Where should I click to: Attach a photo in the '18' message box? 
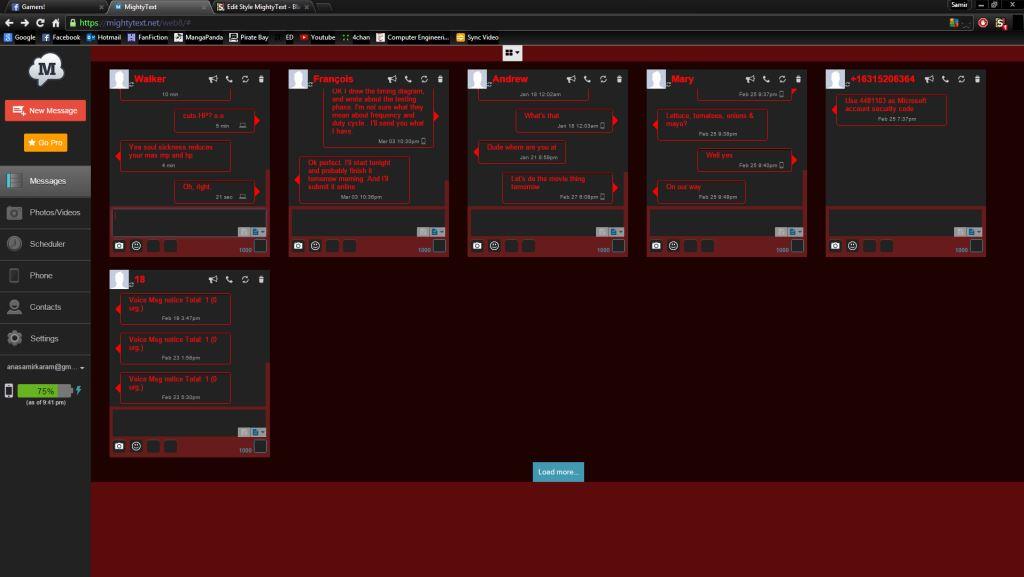click(119, 446)
